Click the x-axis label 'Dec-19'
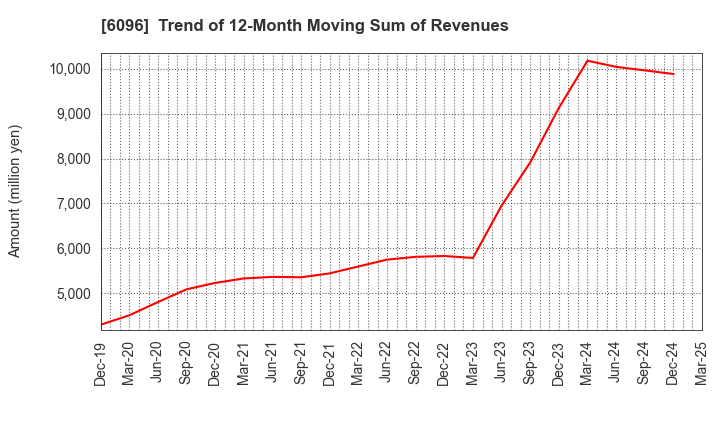The height and width of the screenshot is (440, 720). click(x=100, y=363)
